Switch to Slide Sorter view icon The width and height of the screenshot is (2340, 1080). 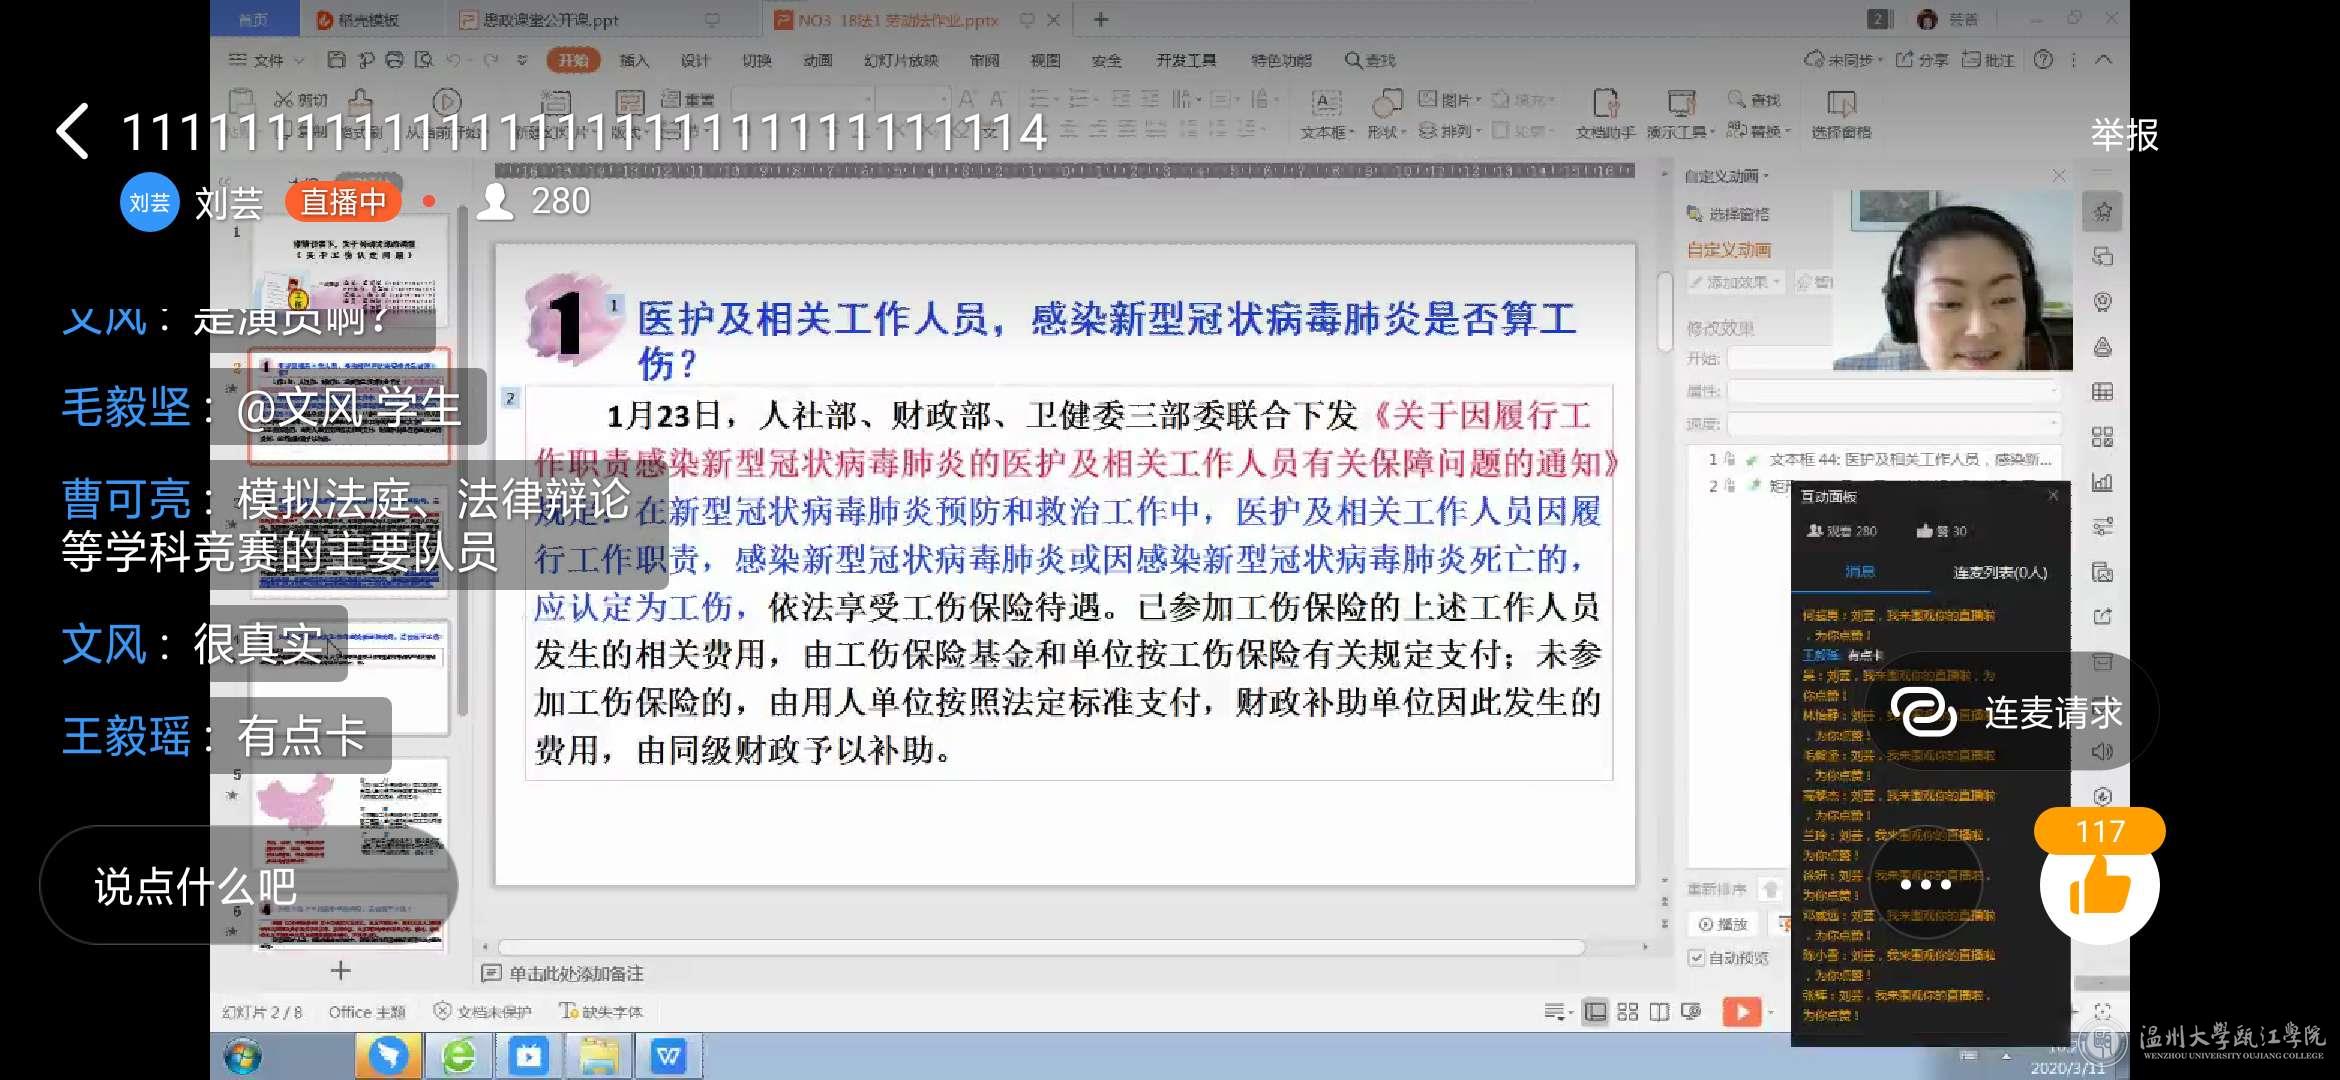tap(1627, 1012)
